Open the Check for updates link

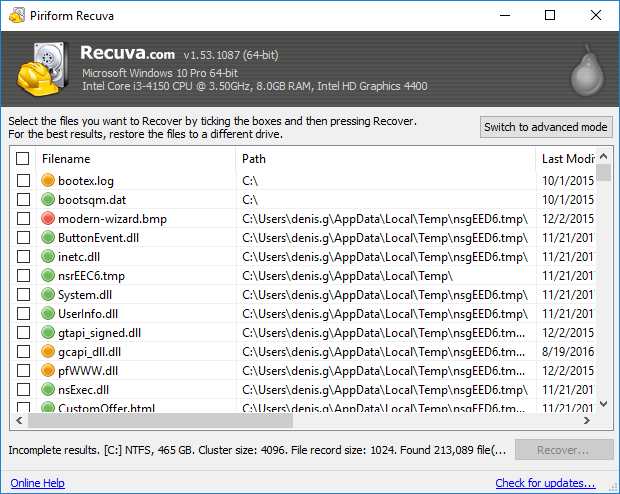(545, 483)
